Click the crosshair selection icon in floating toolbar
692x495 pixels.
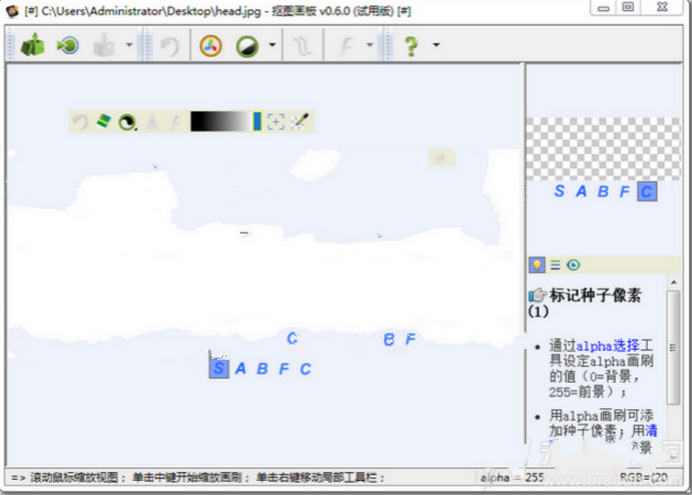tap(276, 122)
